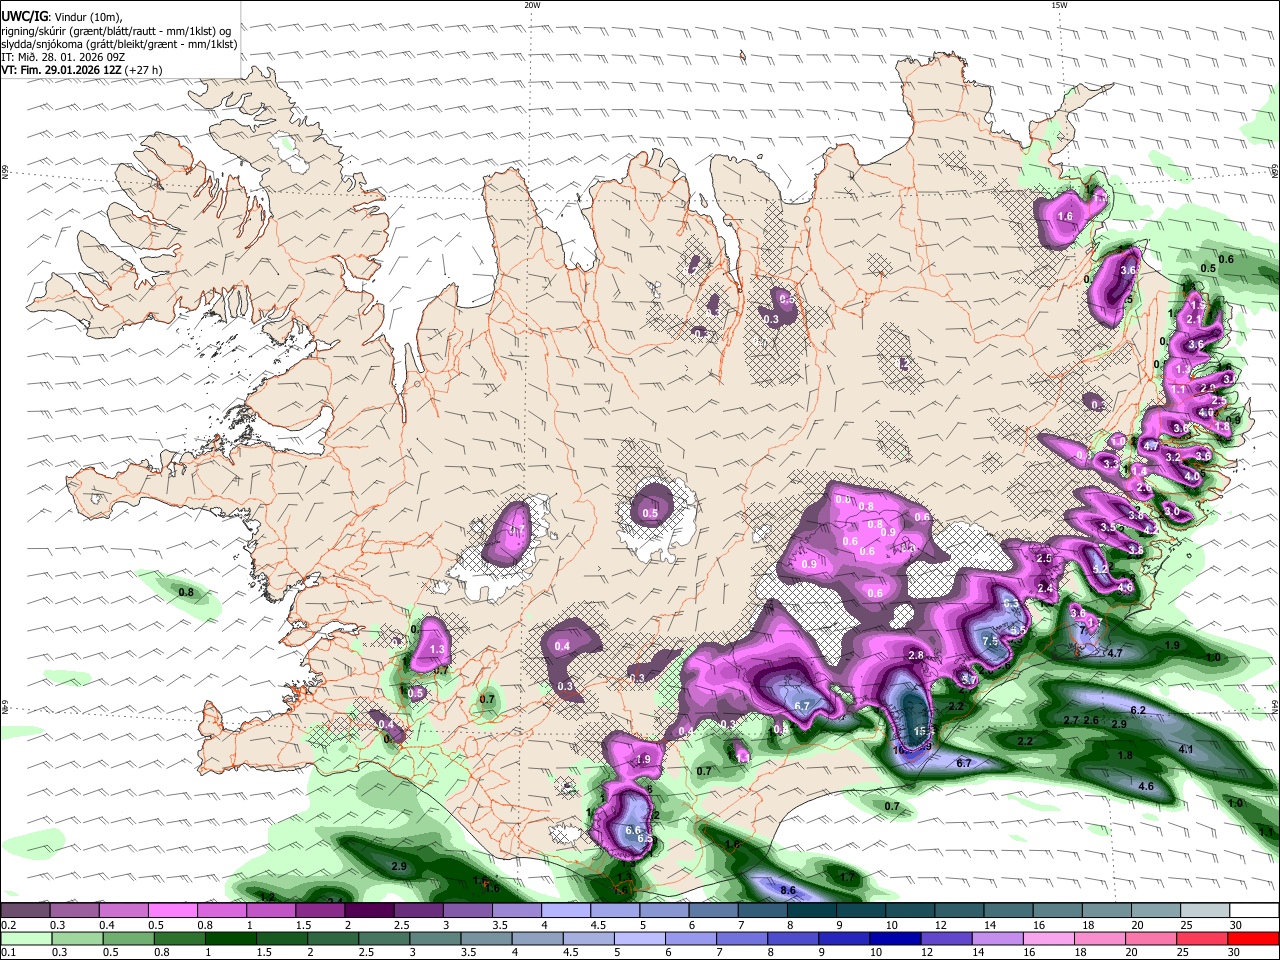
Task: Click the "5.2" snow value on east coast
Action: 1100,568
